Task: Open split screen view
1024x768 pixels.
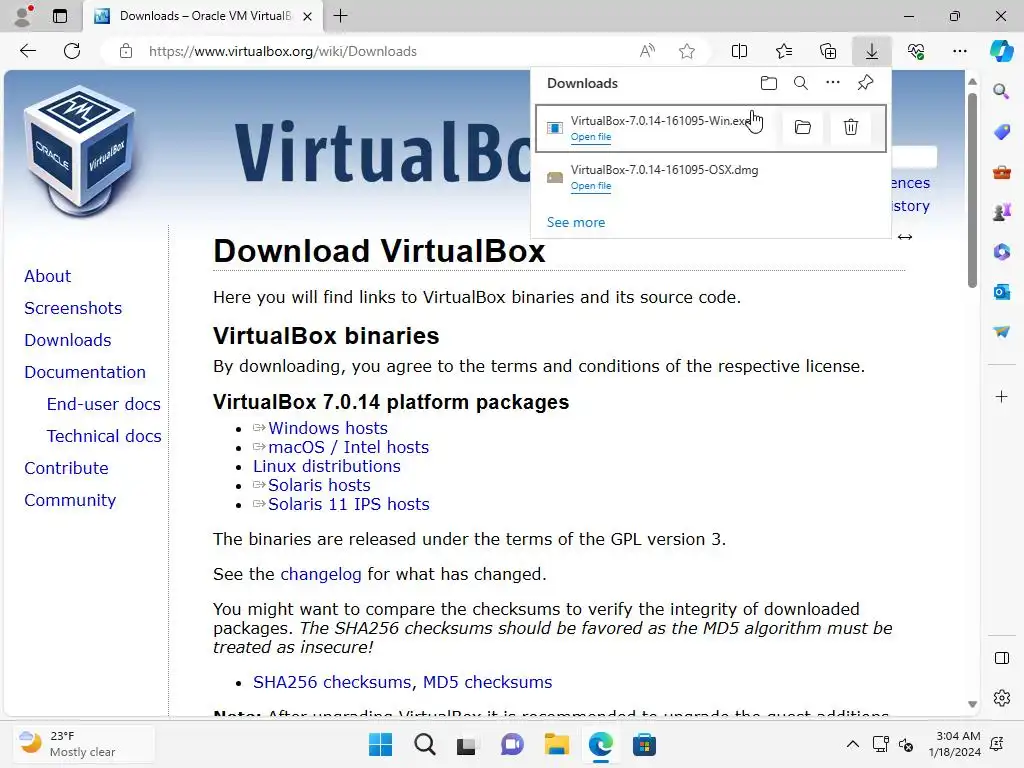Action: (739, 51)
